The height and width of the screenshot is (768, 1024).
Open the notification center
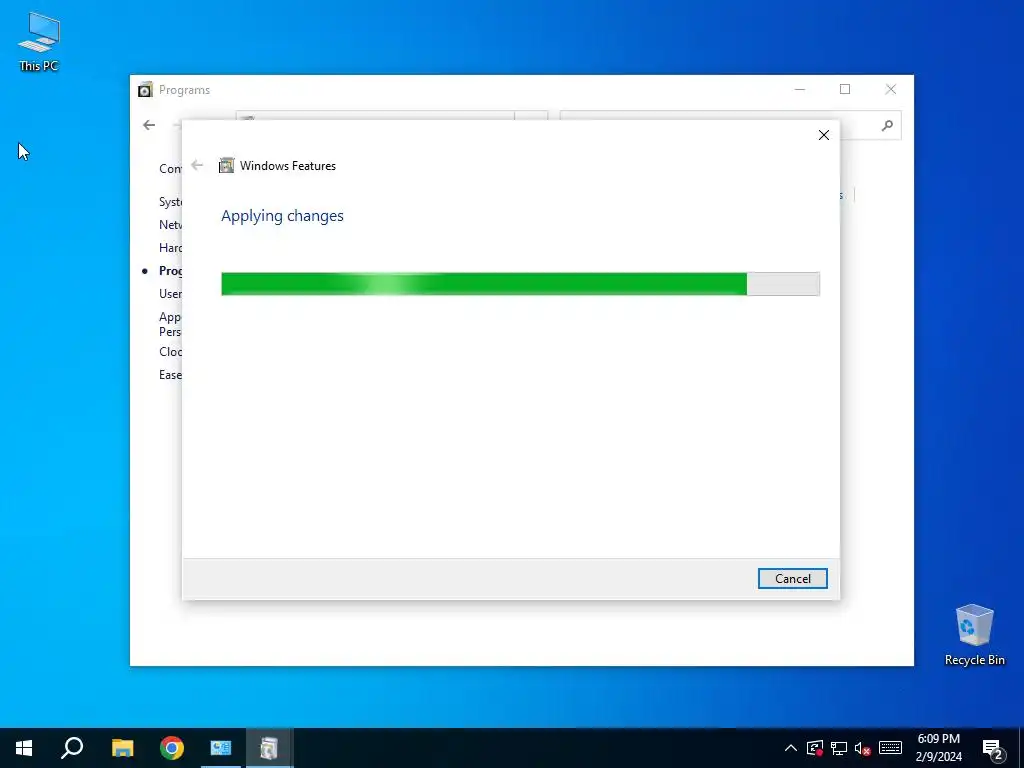(x=993, y=748)
